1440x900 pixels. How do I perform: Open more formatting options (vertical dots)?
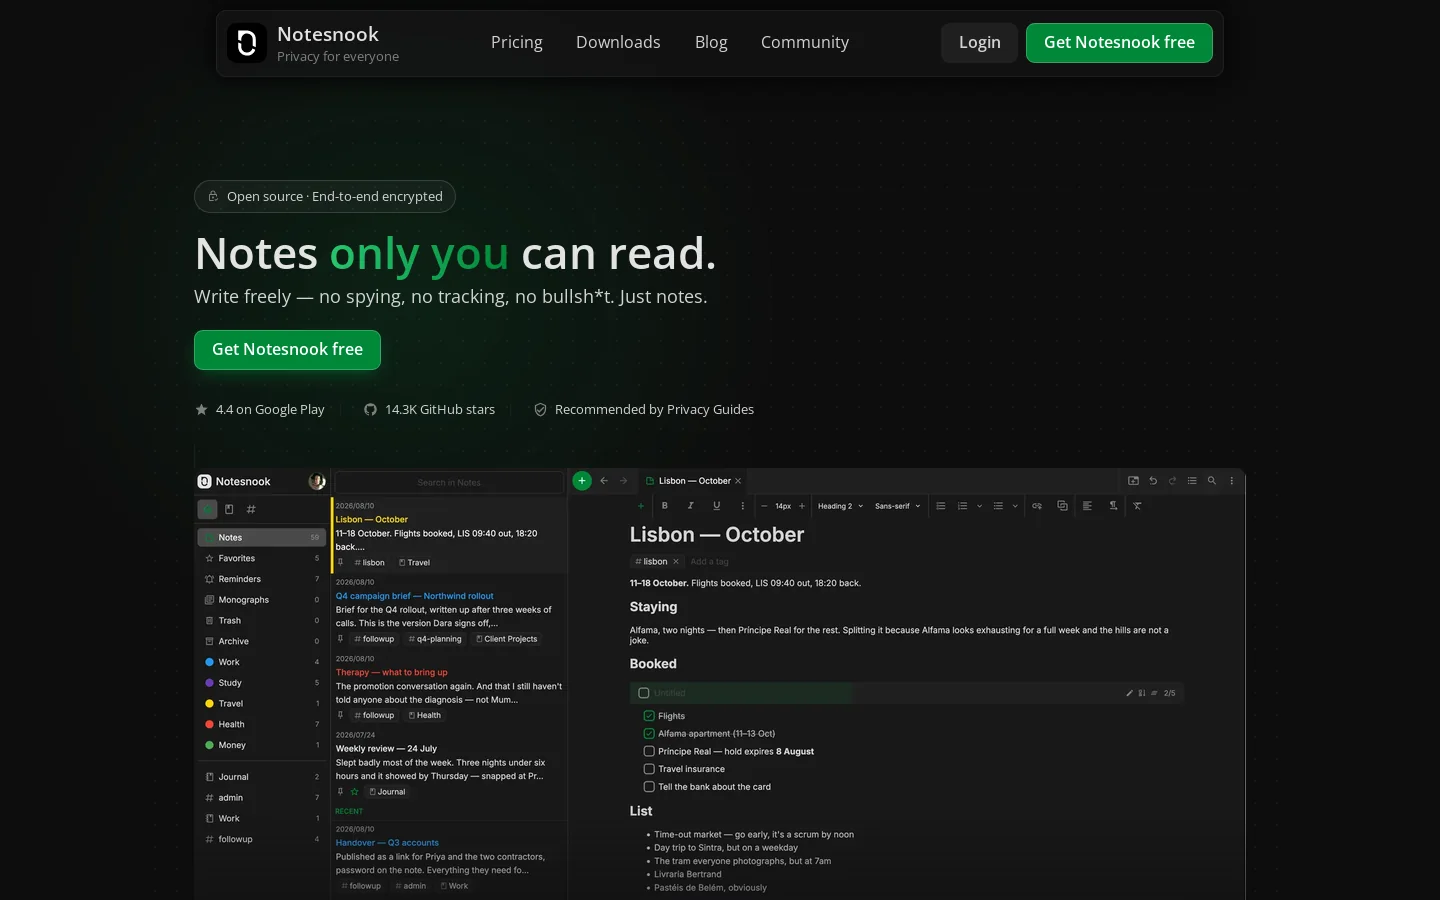742,506
